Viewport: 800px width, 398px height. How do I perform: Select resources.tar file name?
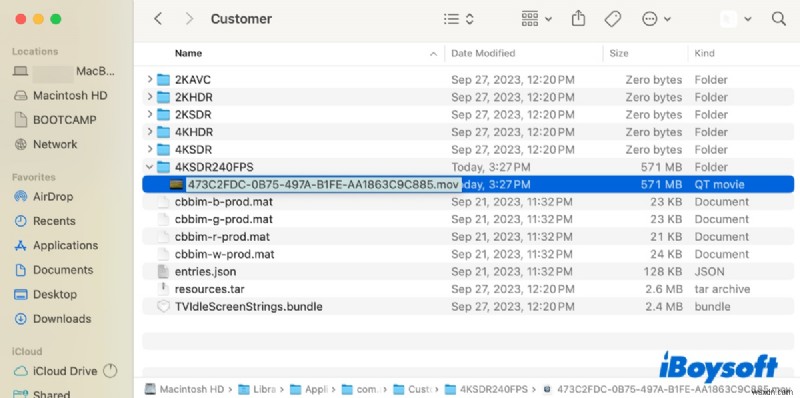click(x=210, y=289)
